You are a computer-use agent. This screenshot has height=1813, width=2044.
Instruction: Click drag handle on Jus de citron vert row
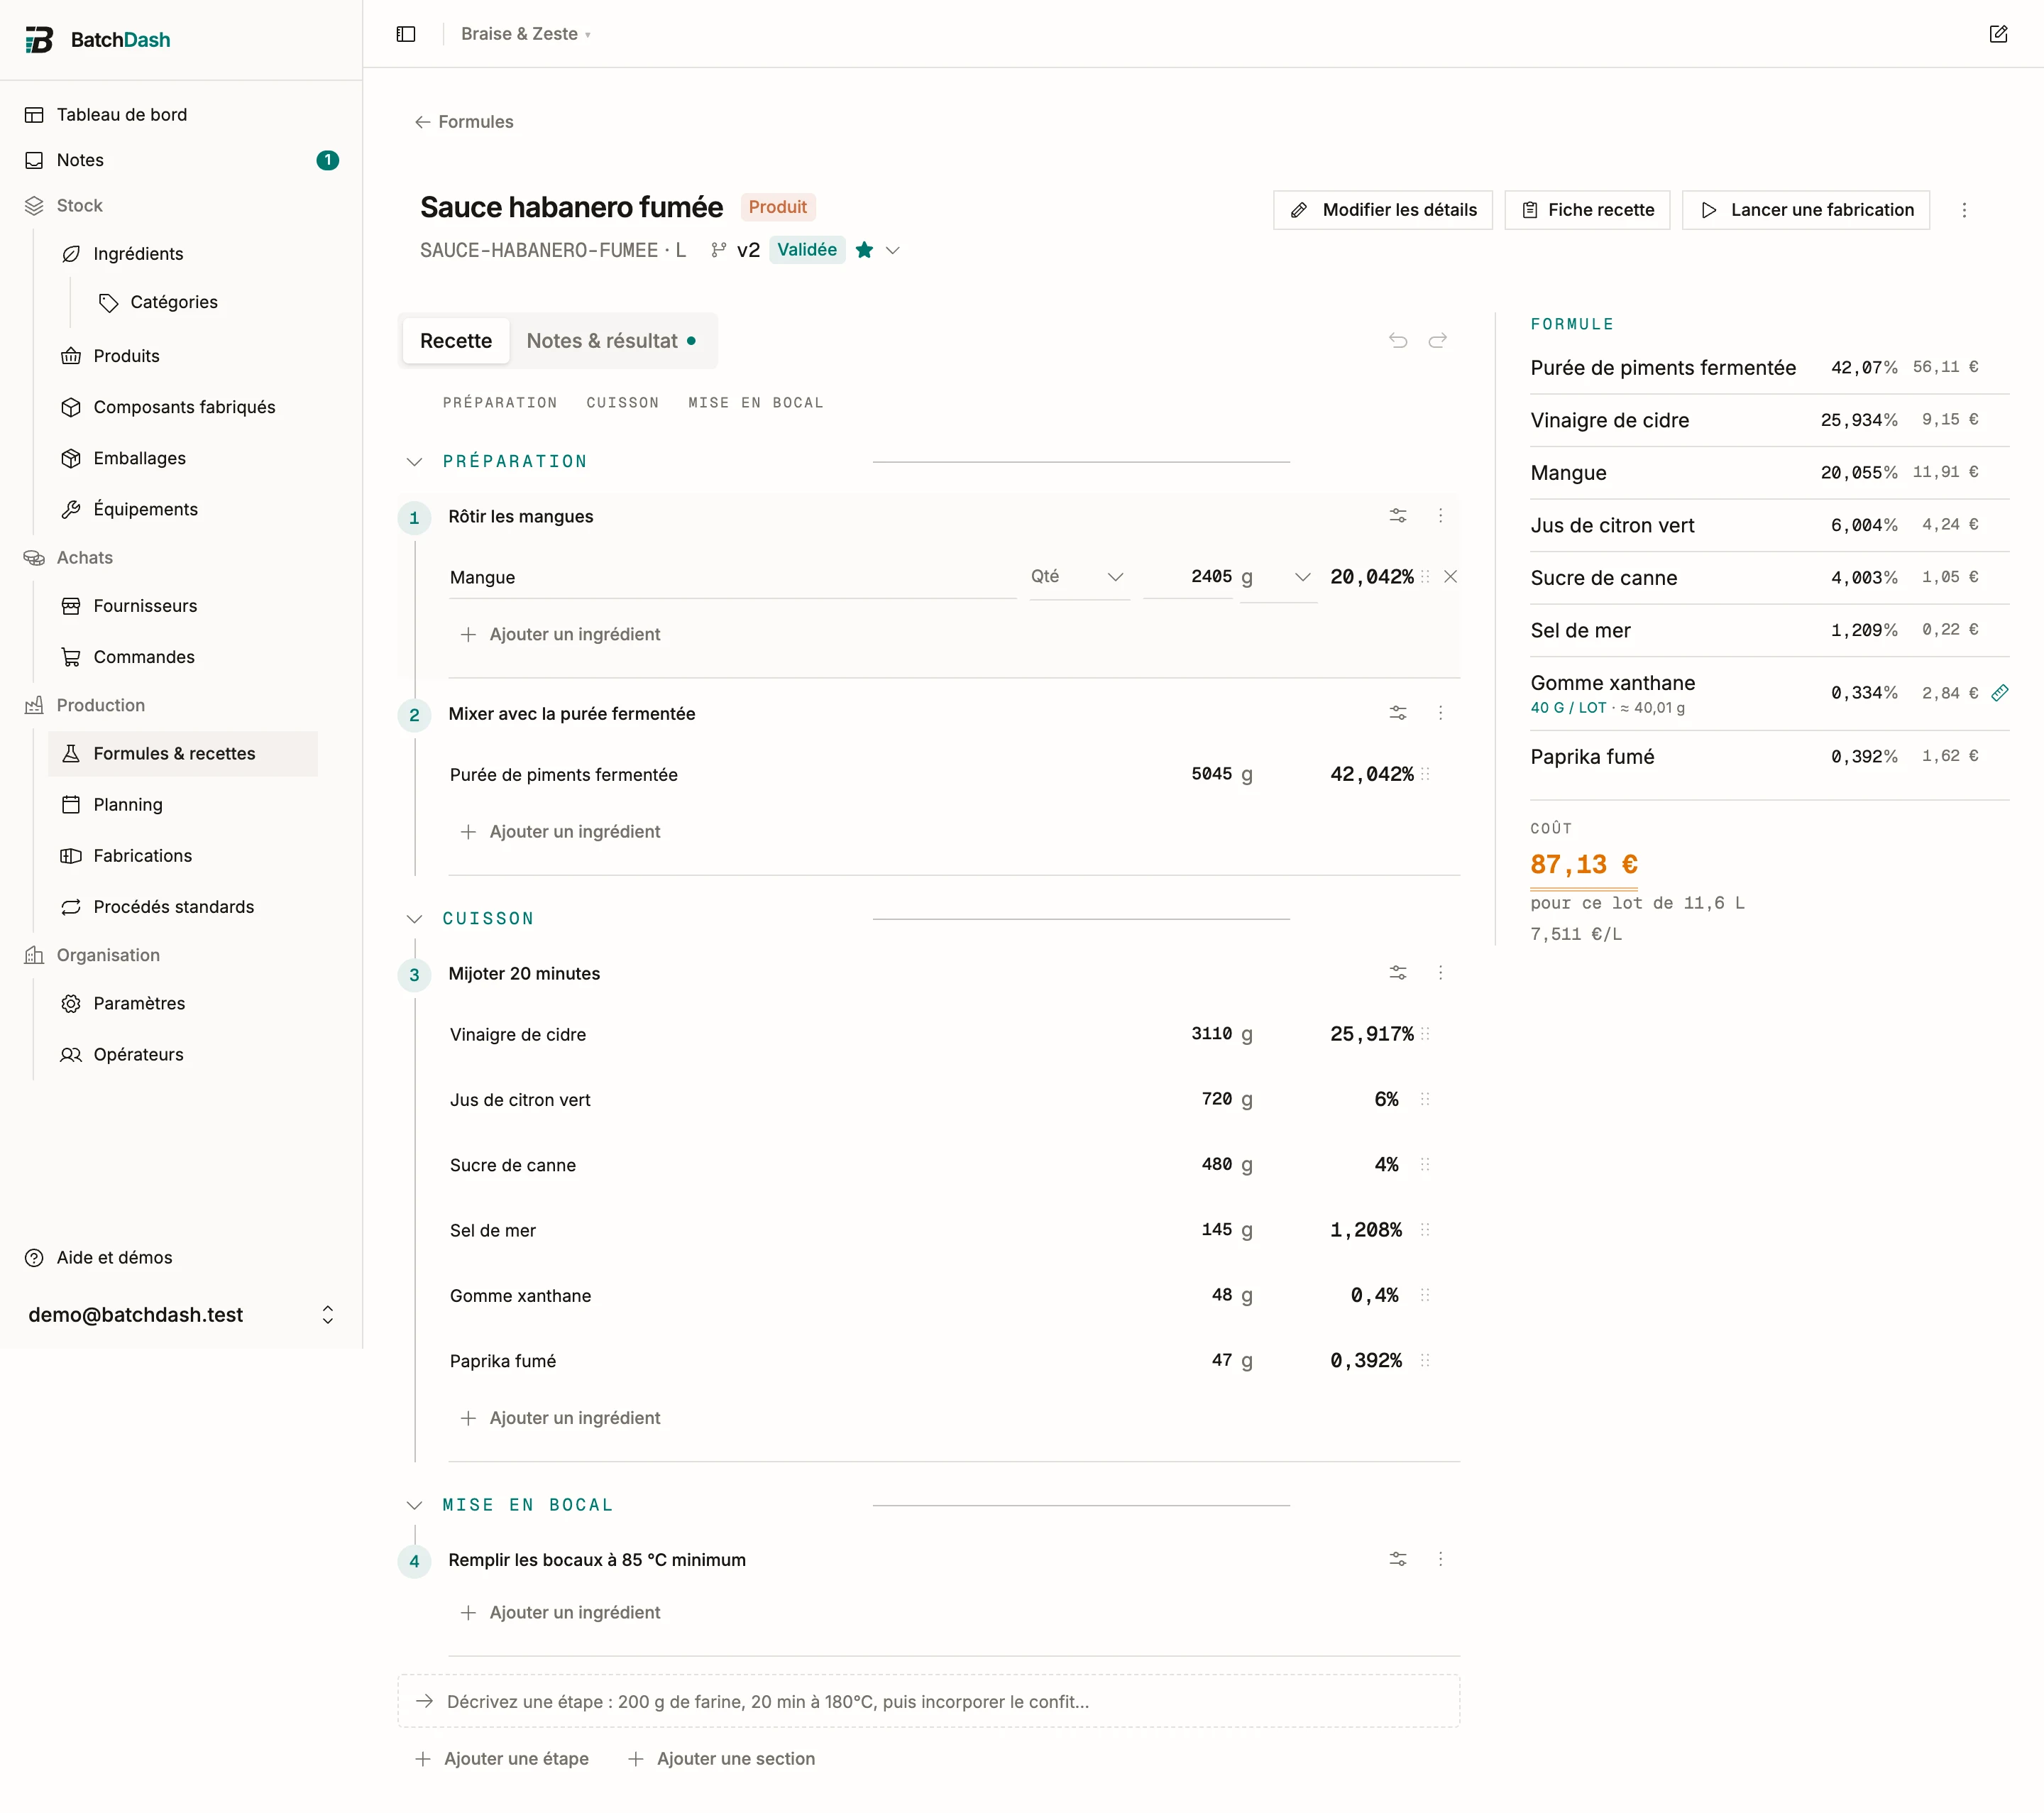coord(1425,1099)
